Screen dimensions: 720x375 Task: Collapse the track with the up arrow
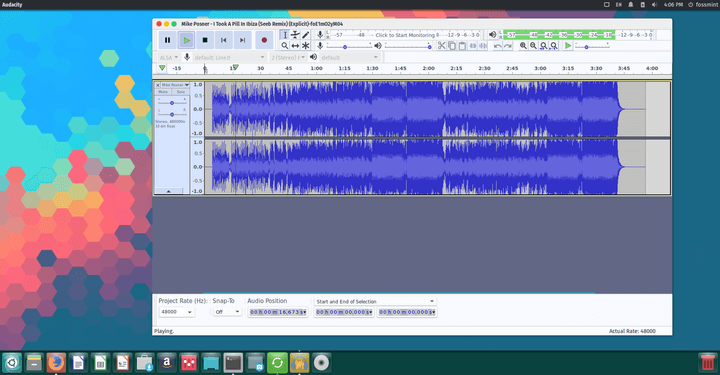169,191
